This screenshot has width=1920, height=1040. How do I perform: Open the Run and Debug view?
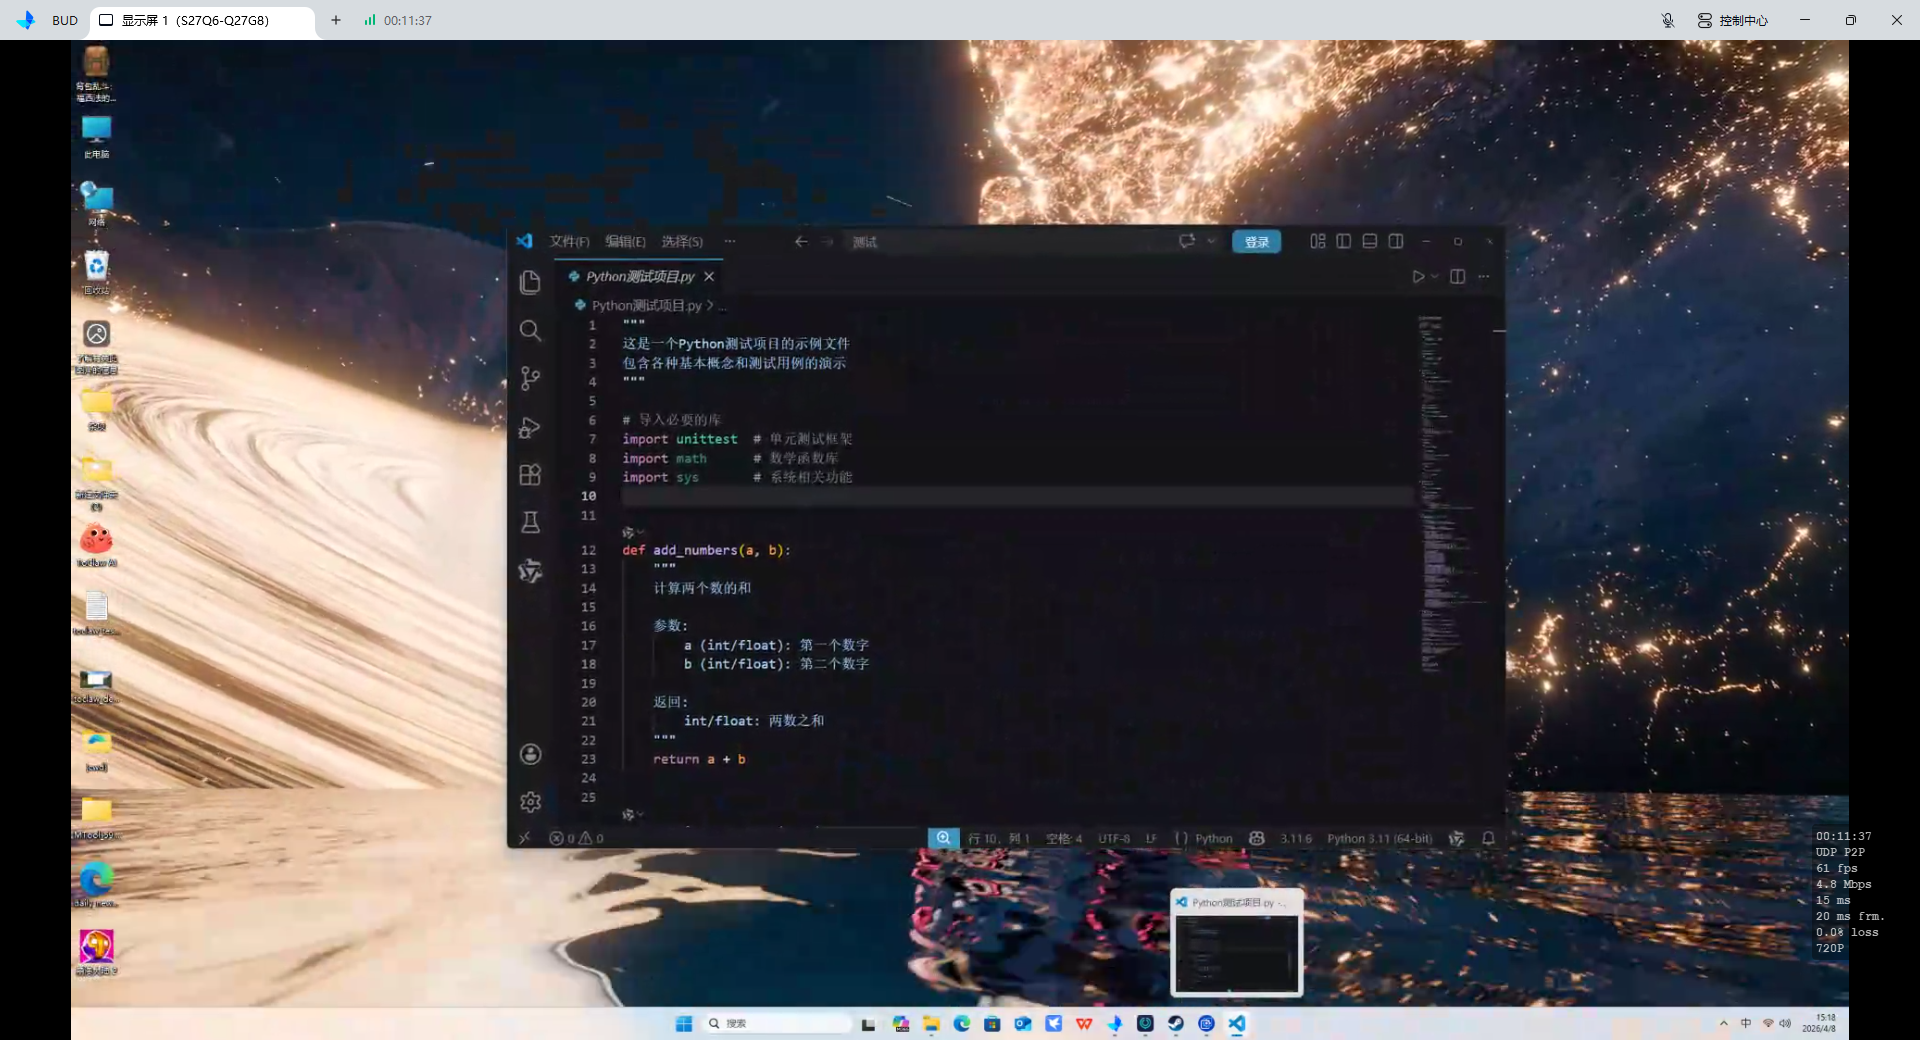click(530, 427)
